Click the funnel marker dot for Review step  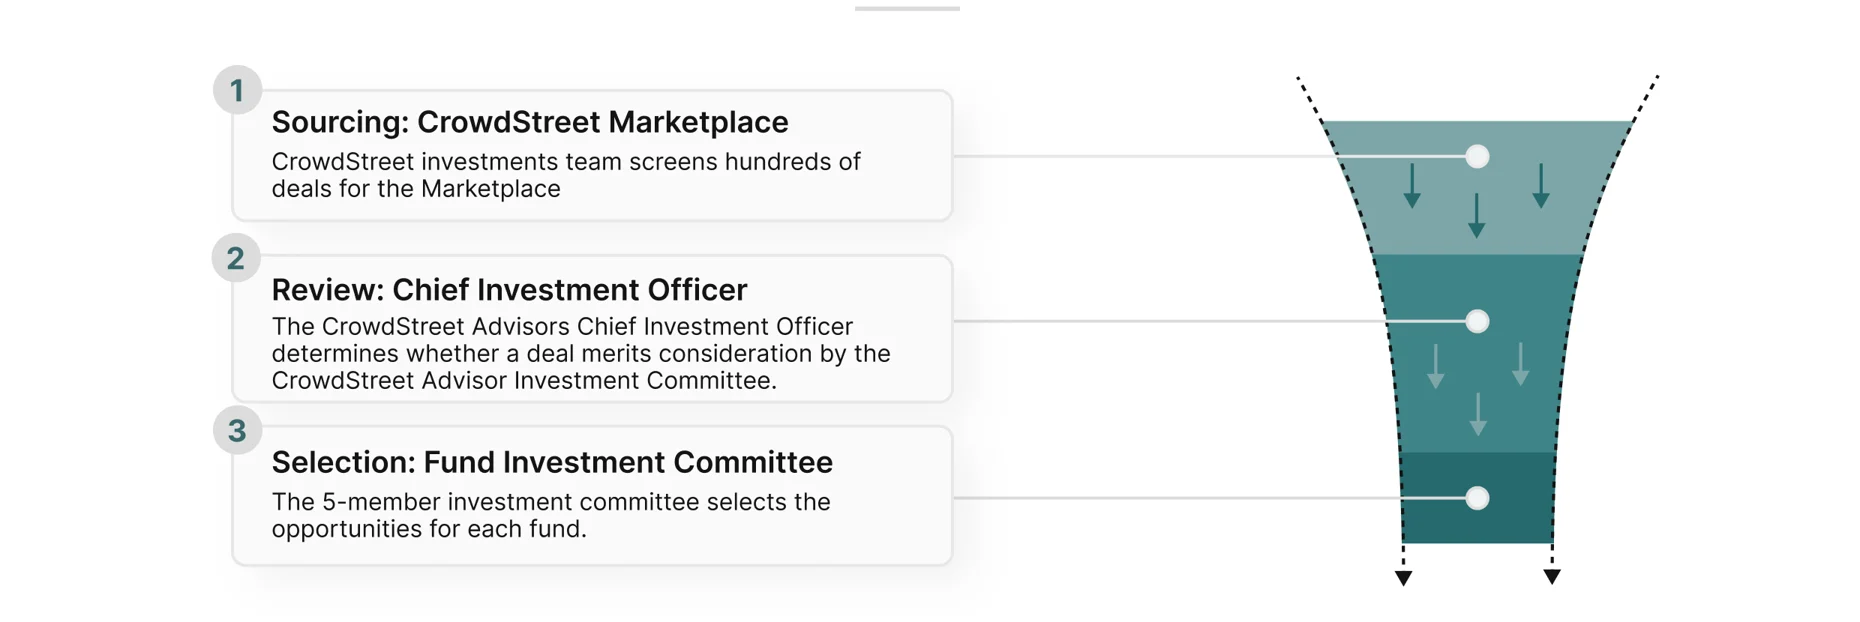(x=1477, y=321)
